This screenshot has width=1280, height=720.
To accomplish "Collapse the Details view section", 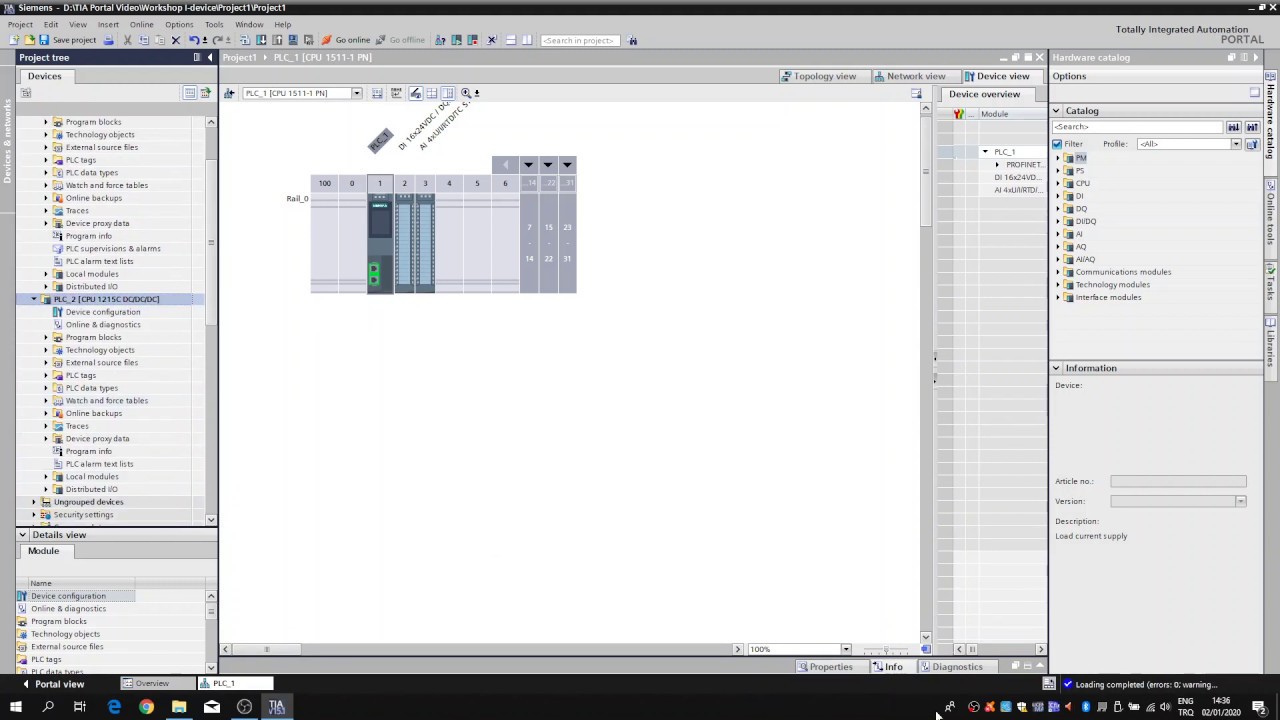I will [22, 535].
